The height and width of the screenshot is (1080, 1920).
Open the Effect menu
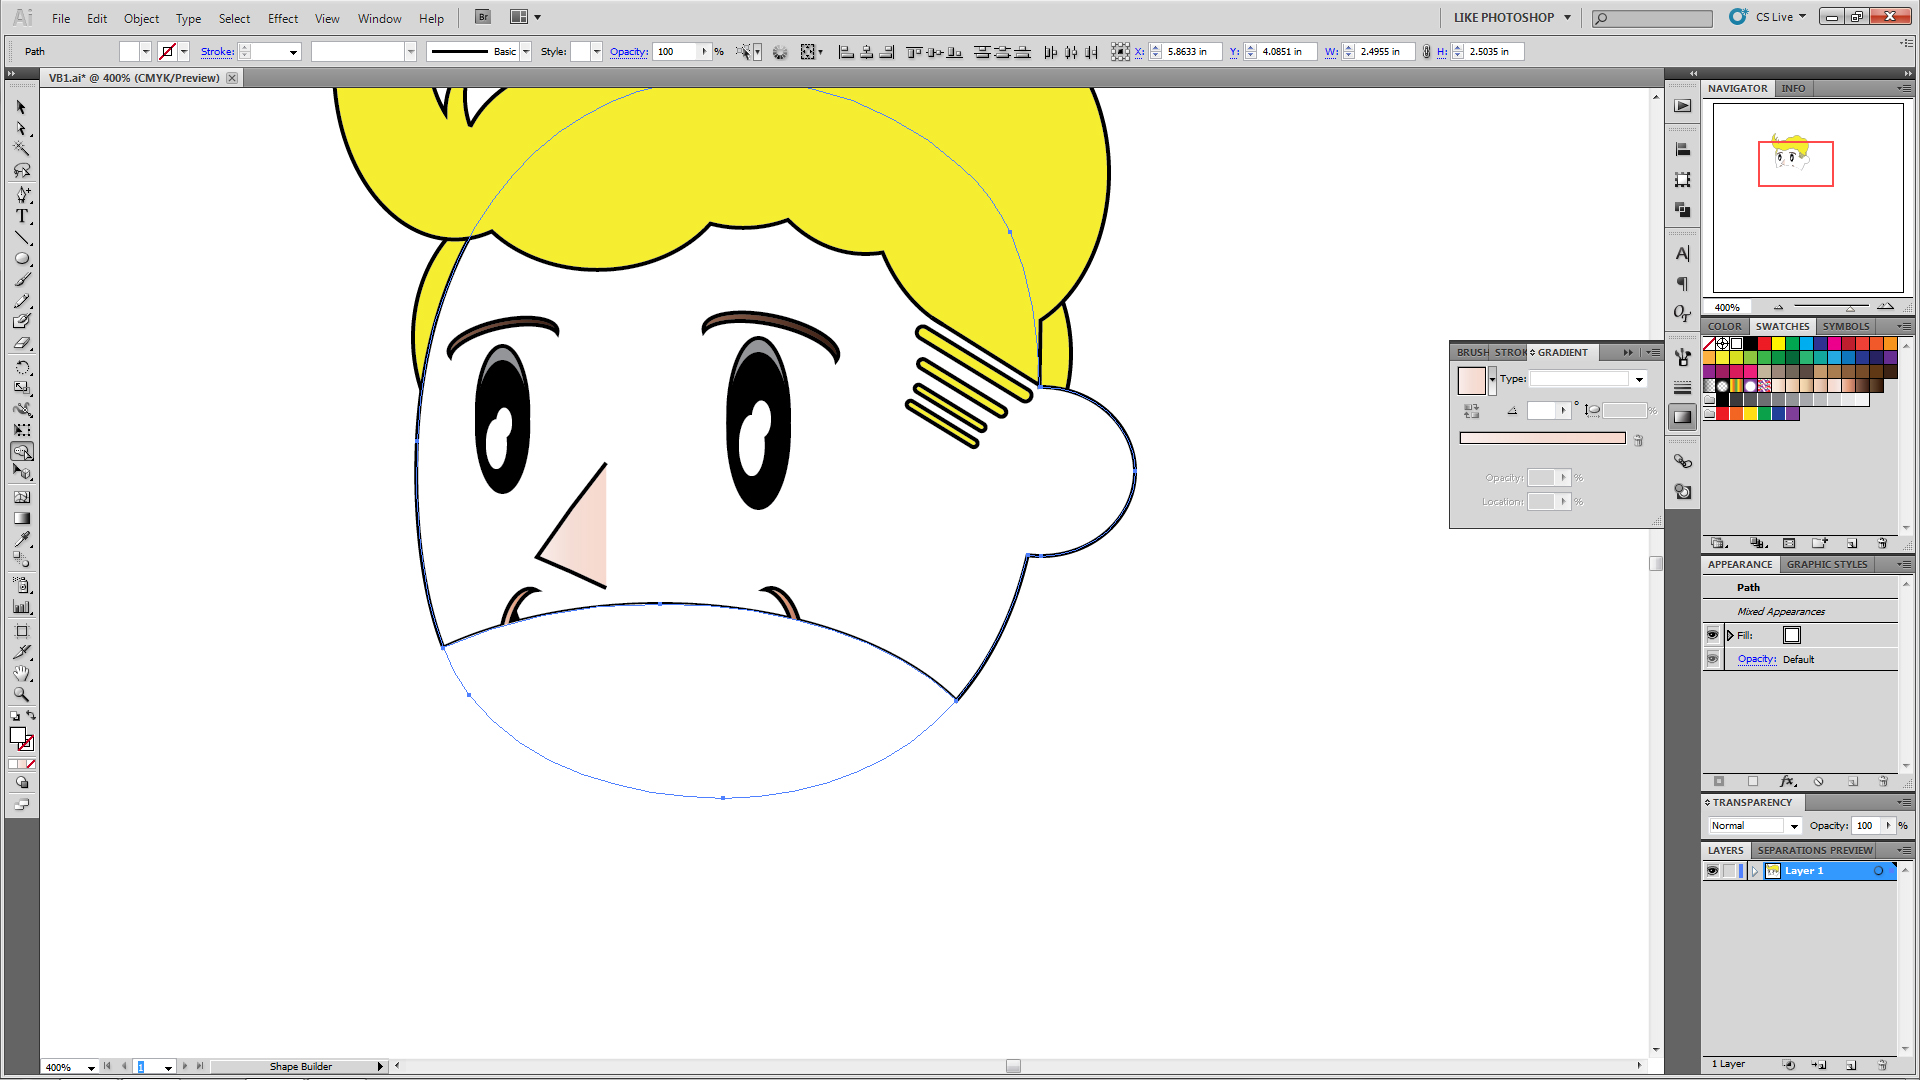click(x=282, y=18)
